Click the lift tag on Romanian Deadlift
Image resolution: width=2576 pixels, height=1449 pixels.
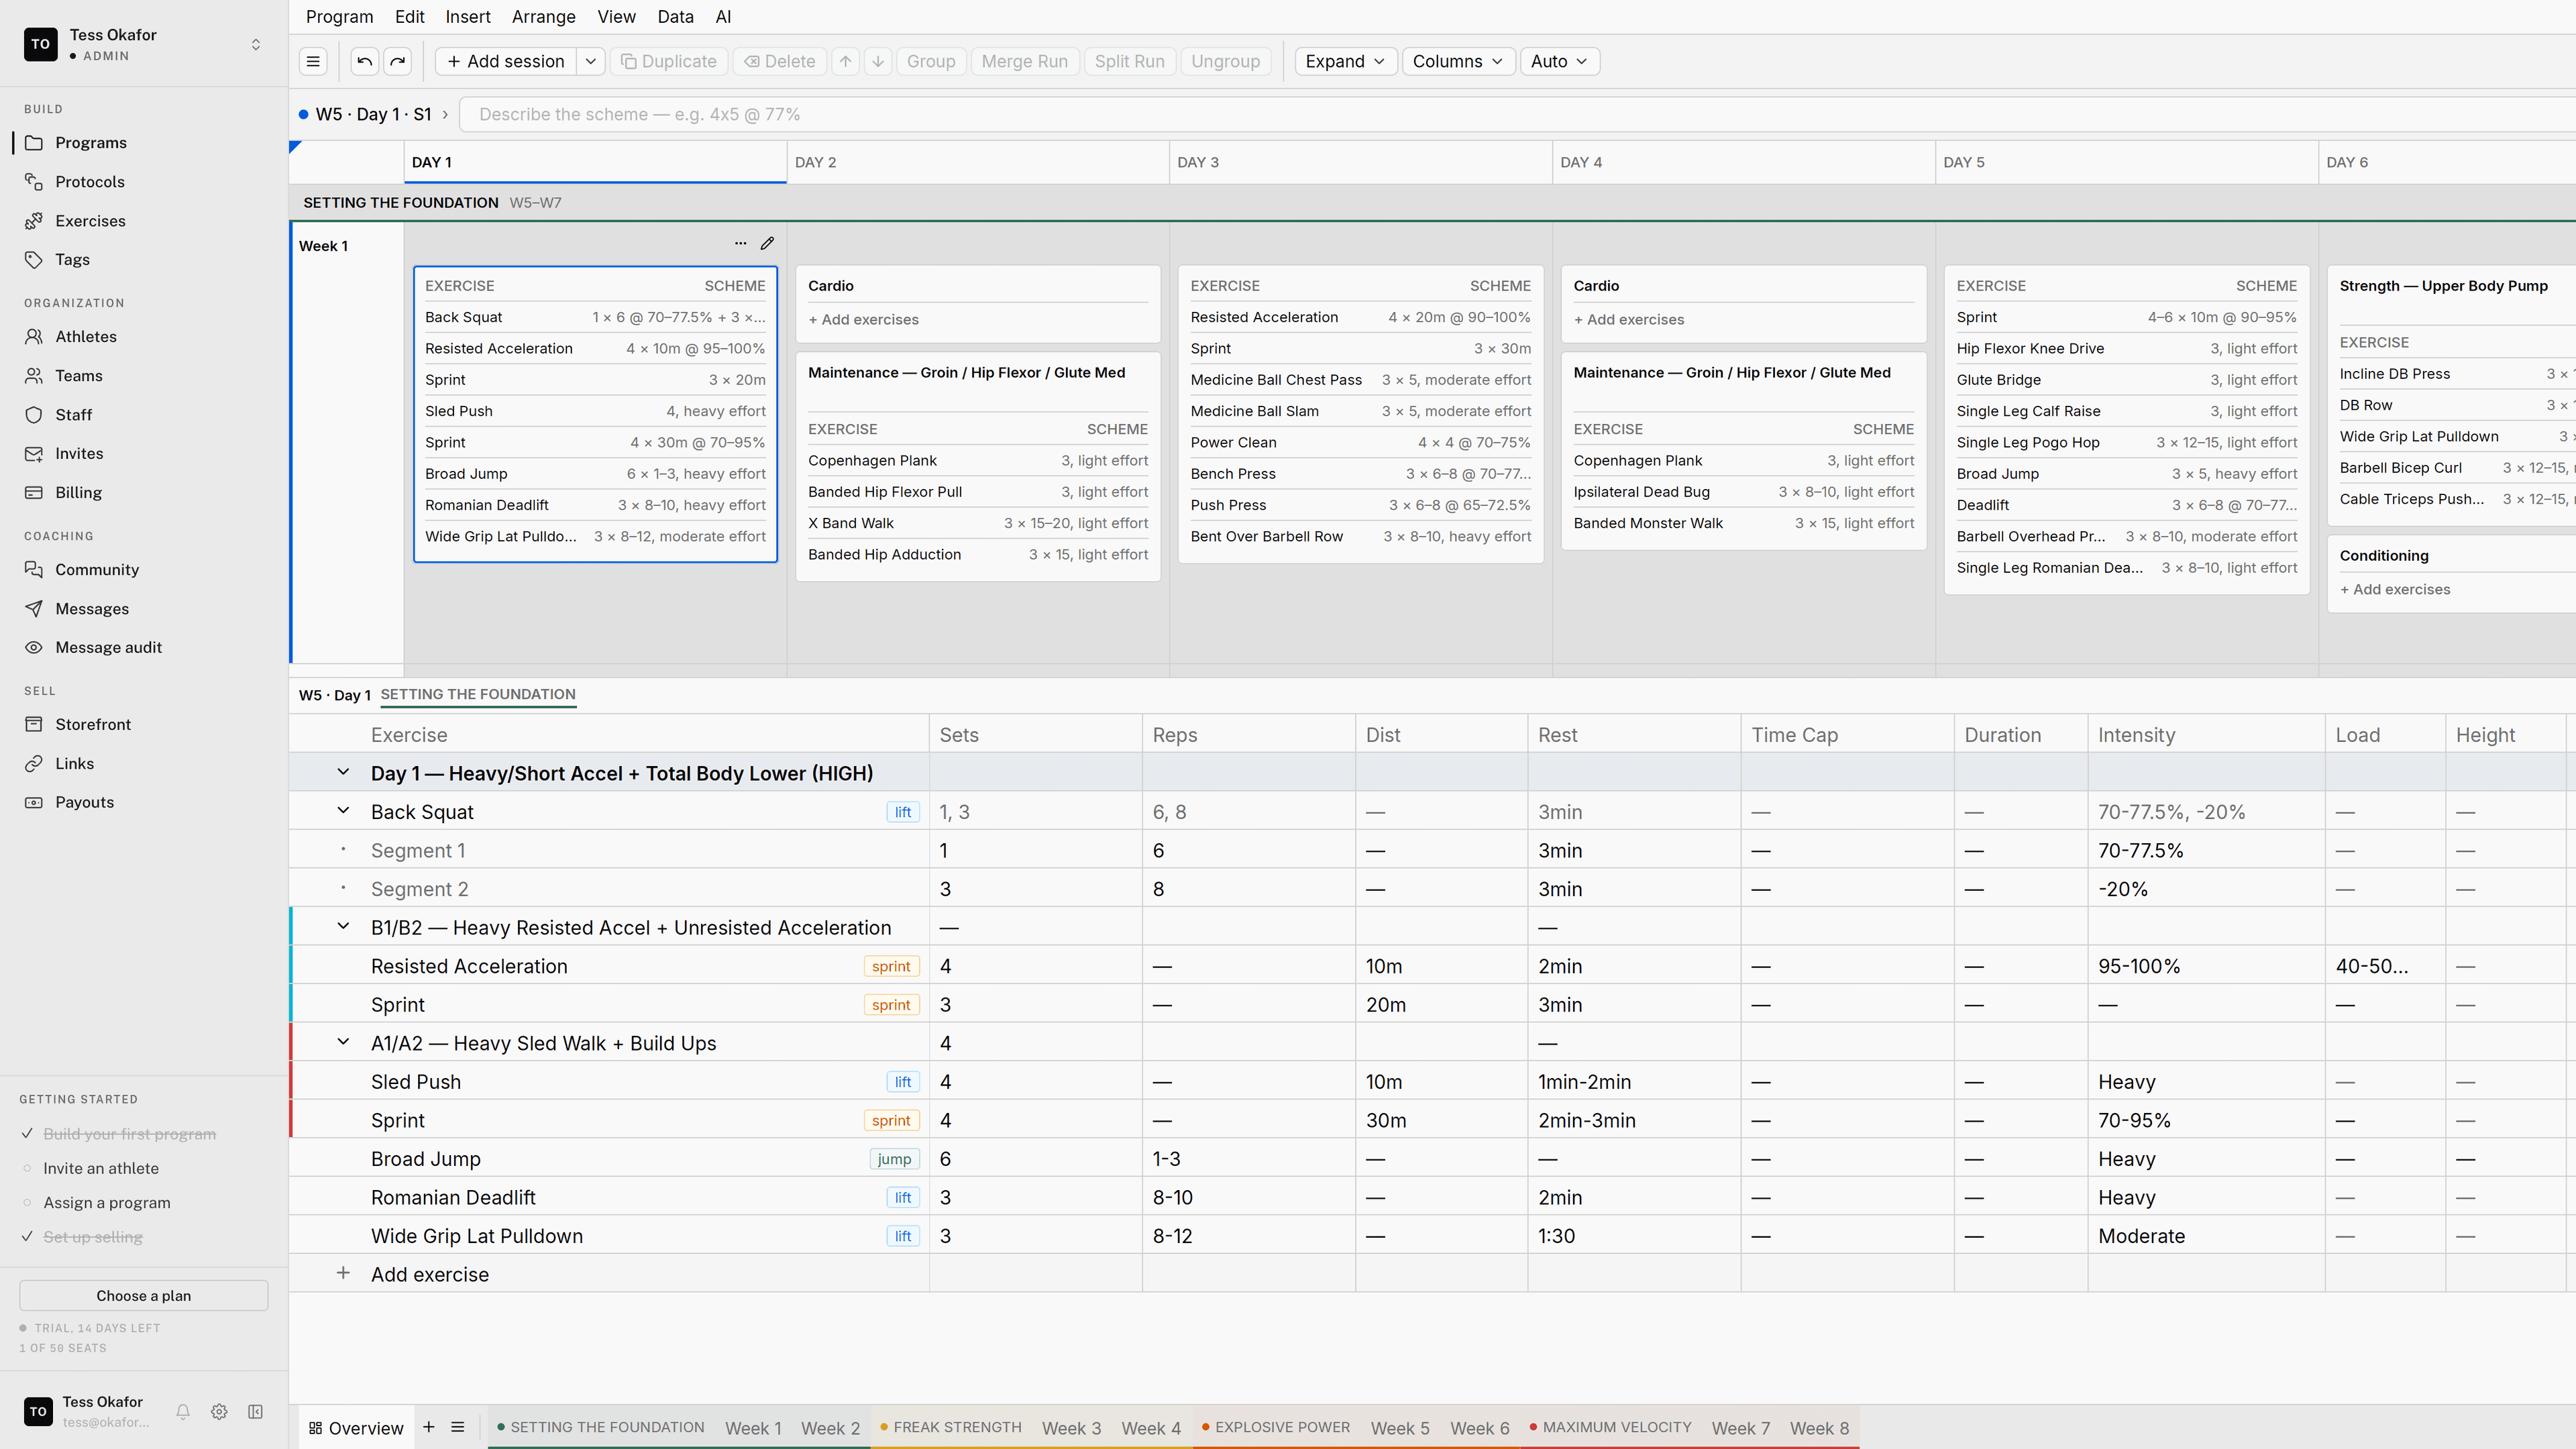(x=902, y=1197)
